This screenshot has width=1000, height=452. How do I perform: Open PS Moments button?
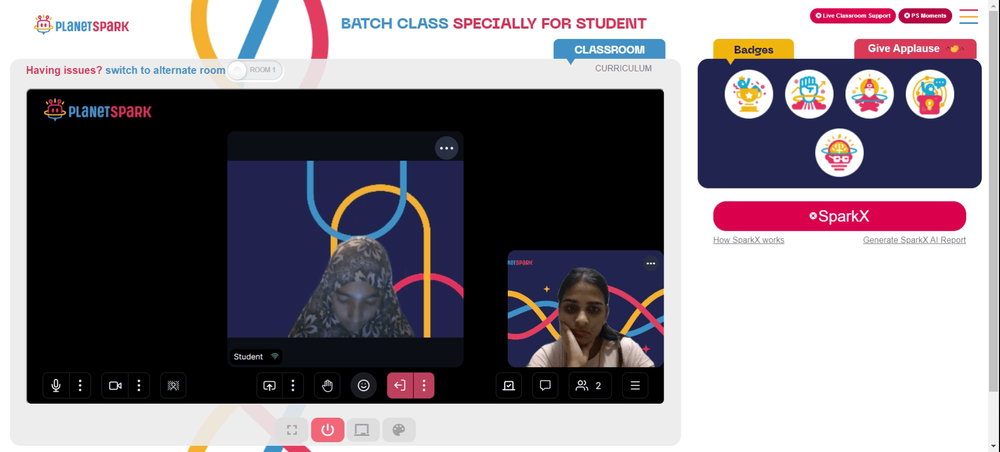(925, 16)
